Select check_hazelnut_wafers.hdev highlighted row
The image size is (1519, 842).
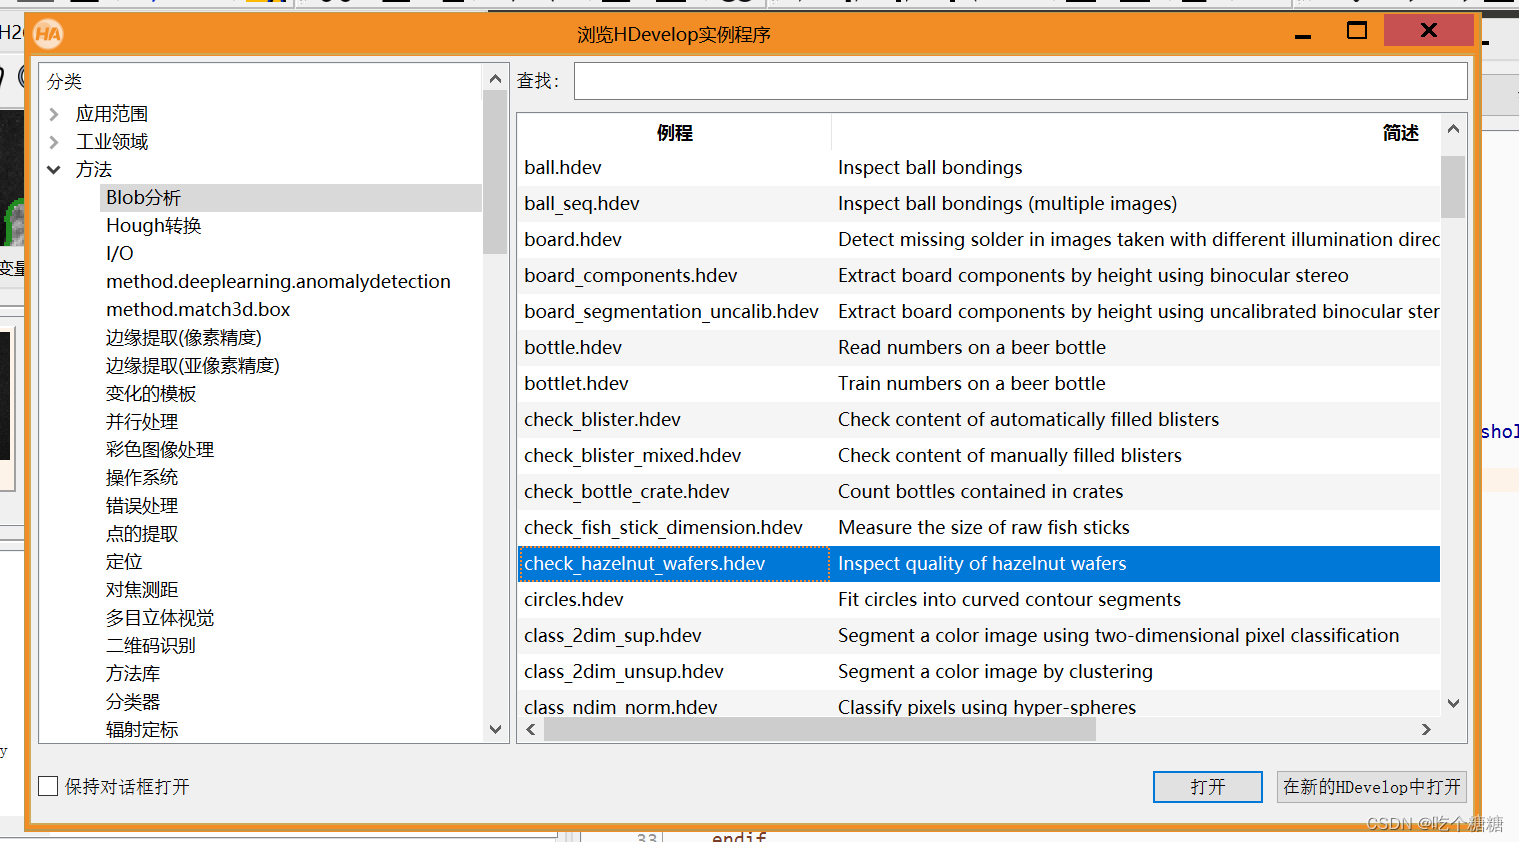[x=979, y=564]
